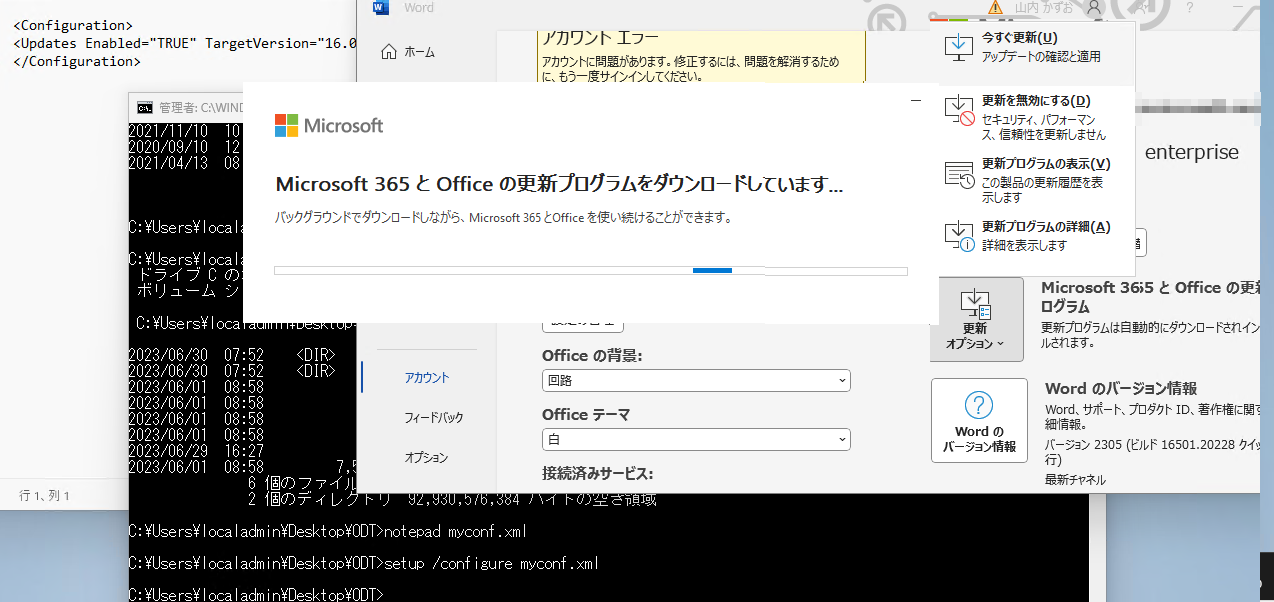Click the 2 個のディレクトリ line in command prompt

pos(451,499)
